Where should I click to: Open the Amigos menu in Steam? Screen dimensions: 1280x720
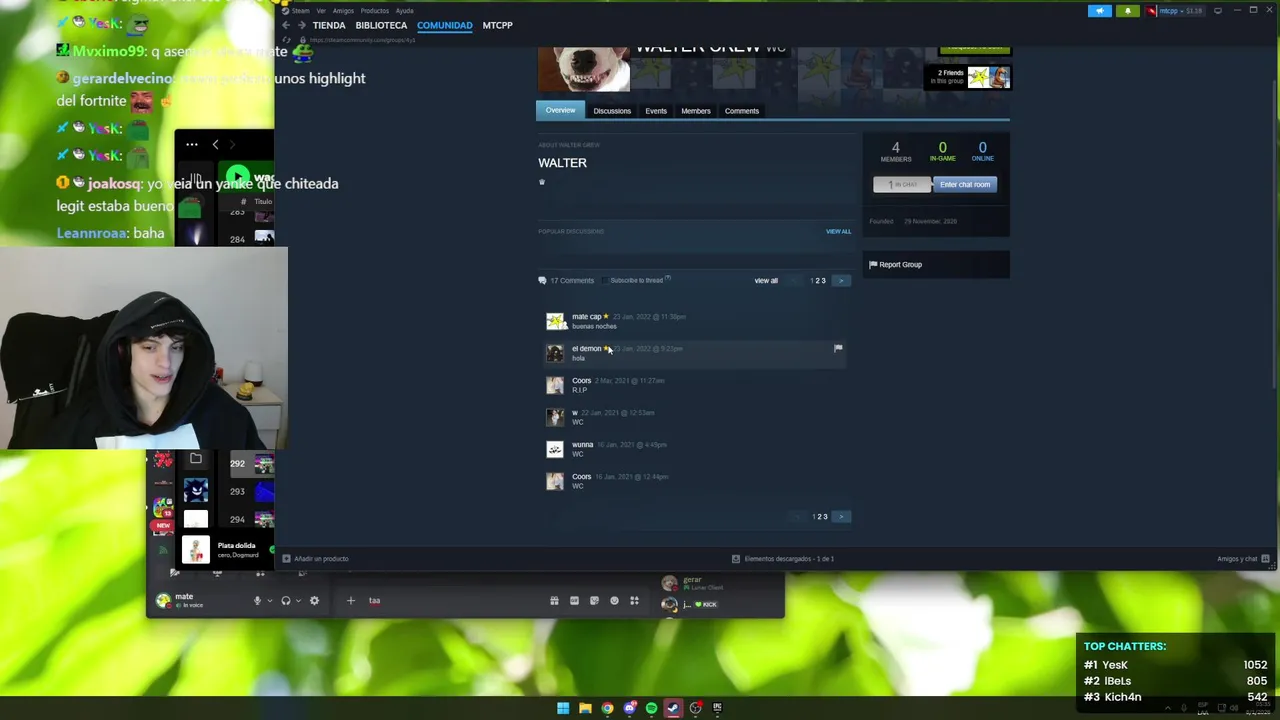pos(343,11)
